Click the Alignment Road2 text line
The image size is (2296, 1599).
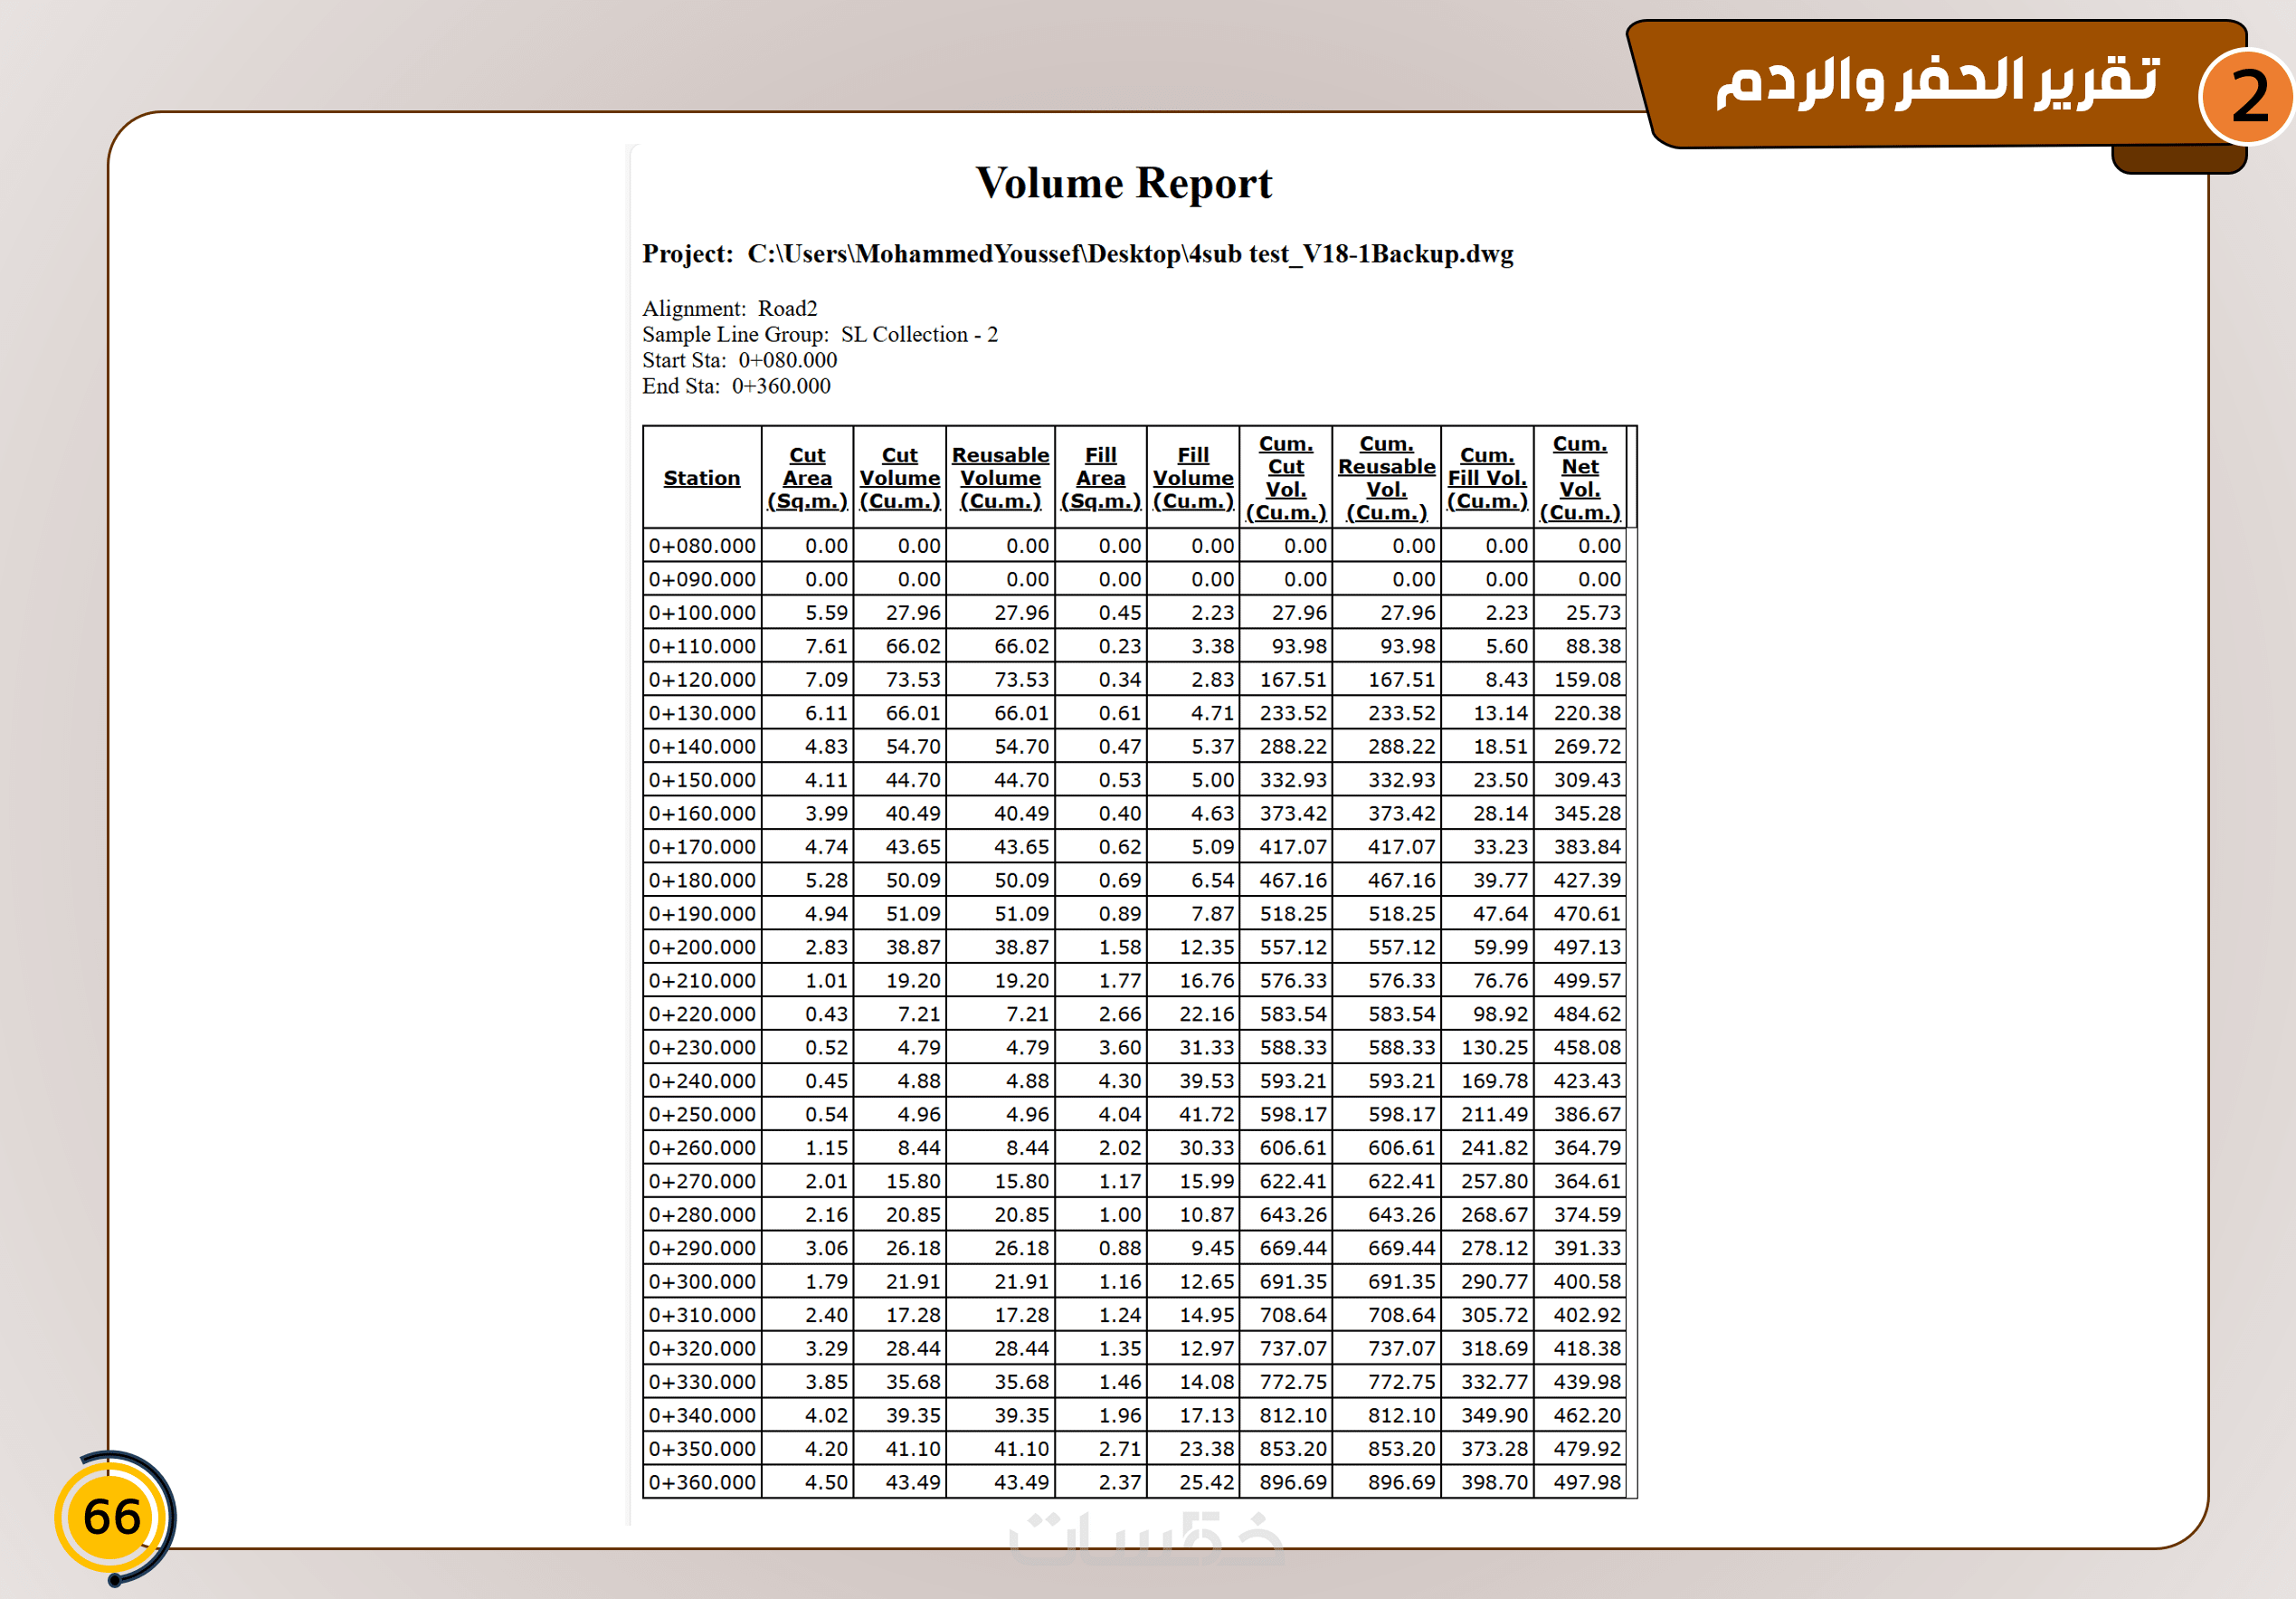[729, 308]
